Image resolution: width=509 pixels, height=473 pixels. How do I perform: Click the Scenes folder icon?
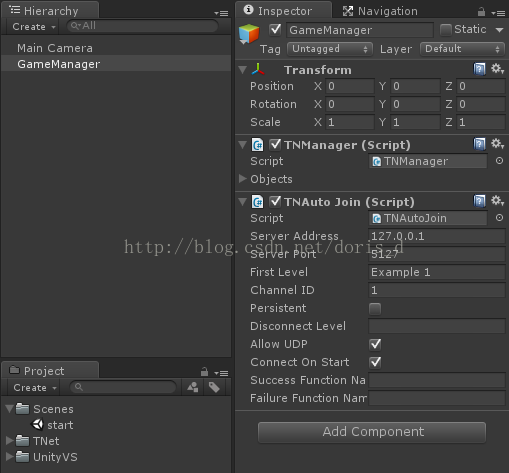tap(23, 409)
